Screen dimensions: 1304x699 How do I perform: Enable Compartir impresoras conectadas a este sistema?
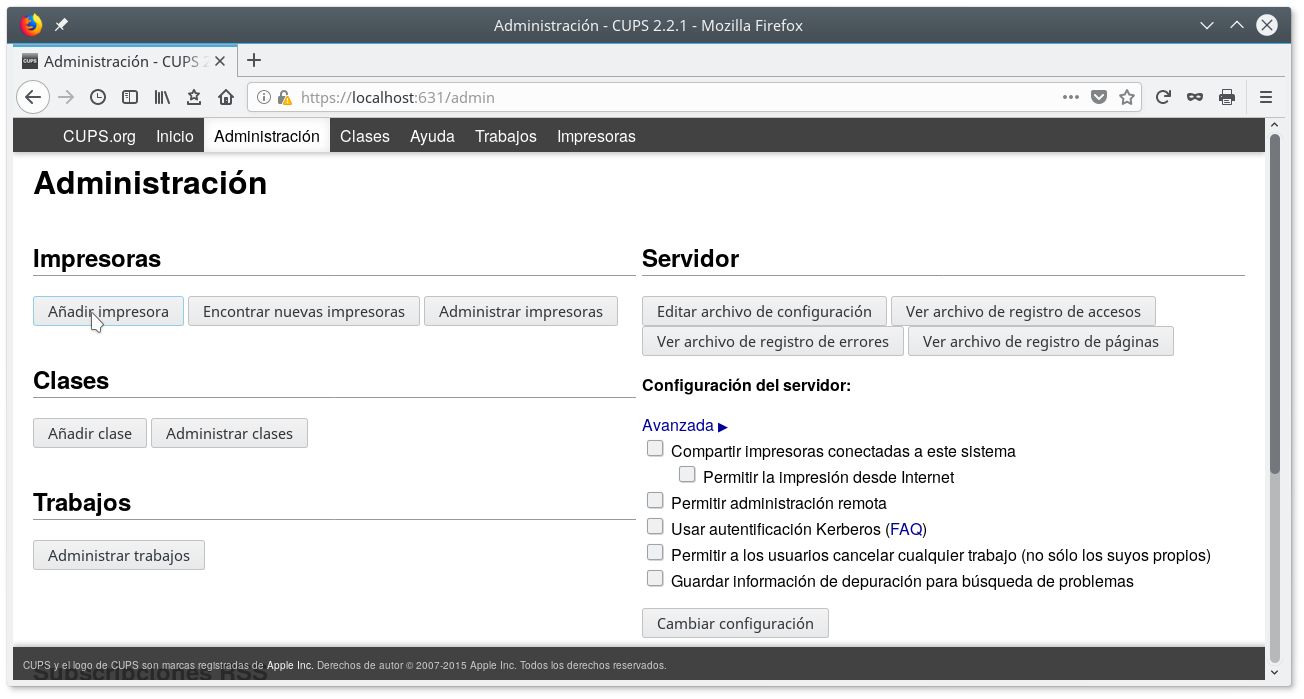click(655, 449)
